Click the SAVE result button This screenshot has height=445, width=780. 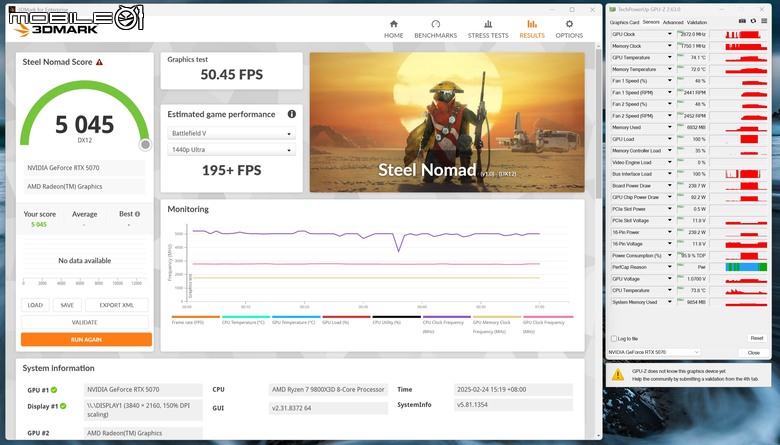(67, 305)
